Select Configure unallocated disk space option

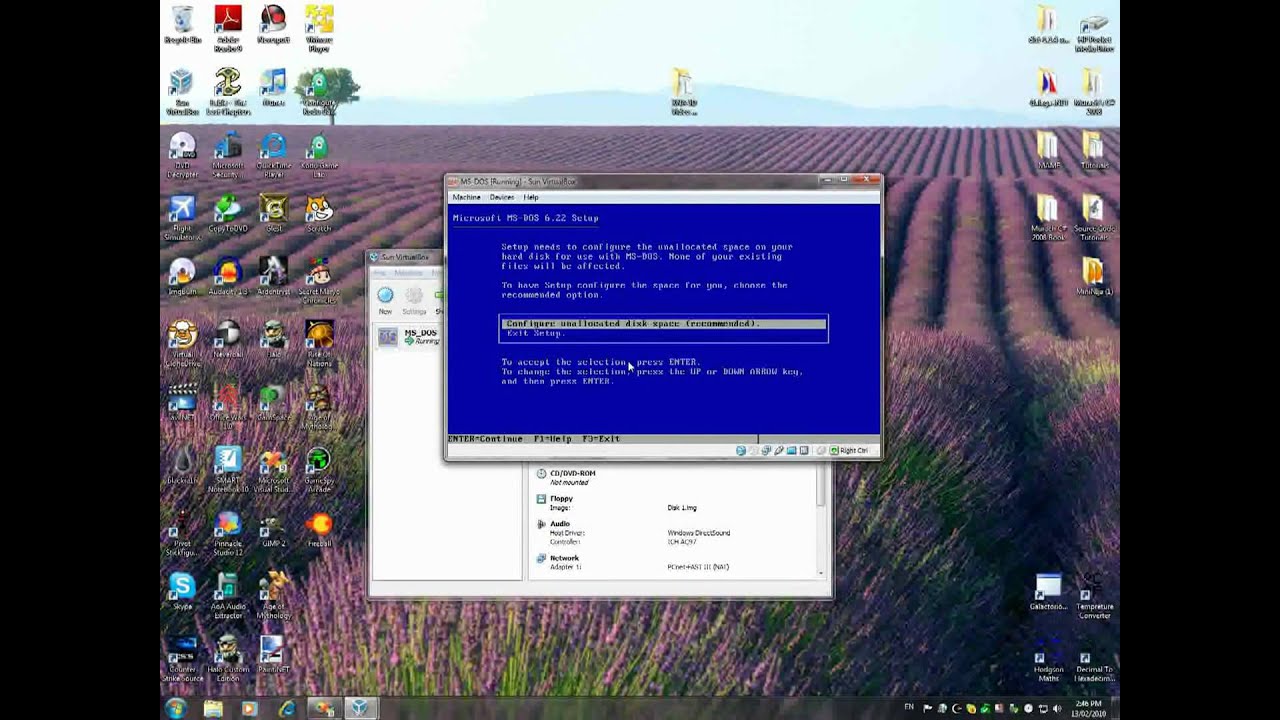[x=664, y=323]
